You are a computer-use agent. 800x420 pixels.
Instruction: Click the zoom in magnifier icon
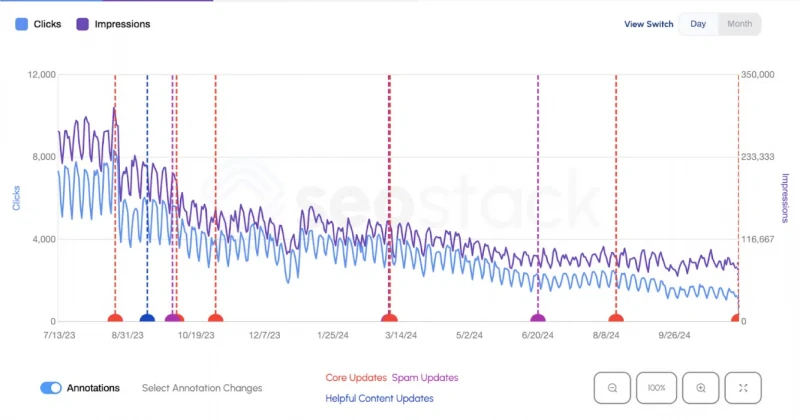click(x=701, y=388)
